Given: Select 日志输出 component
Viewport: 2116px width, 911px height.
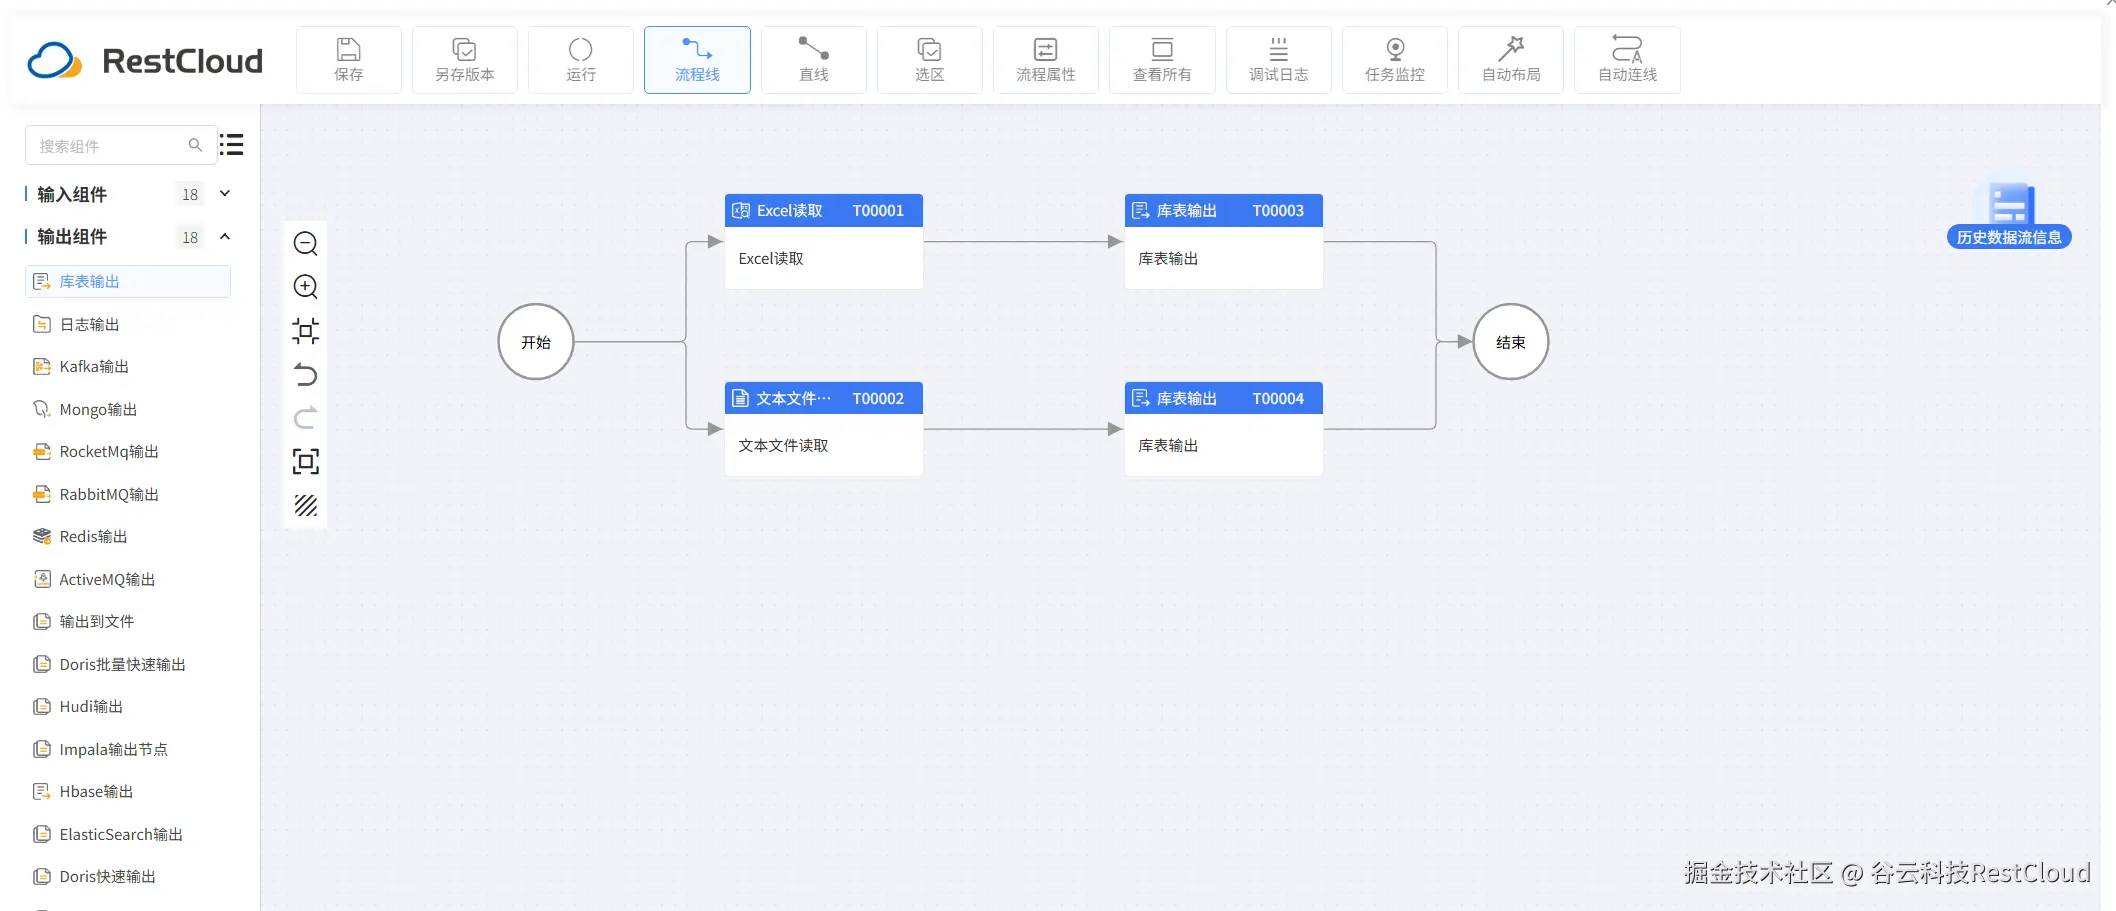Looking at the screenshot, I should pos(128,324).
